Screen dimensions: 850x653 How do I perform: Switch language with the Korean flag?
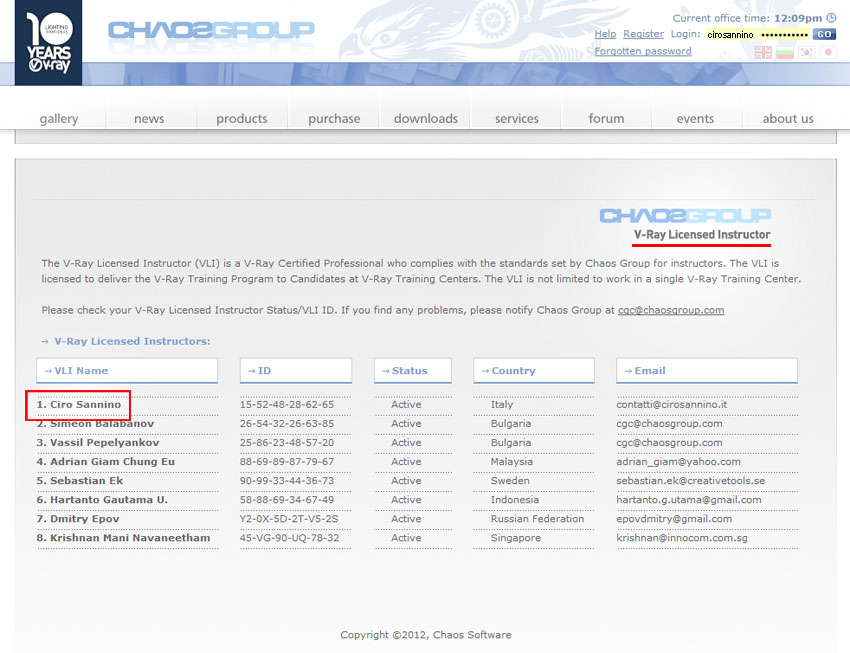(807, 53)
